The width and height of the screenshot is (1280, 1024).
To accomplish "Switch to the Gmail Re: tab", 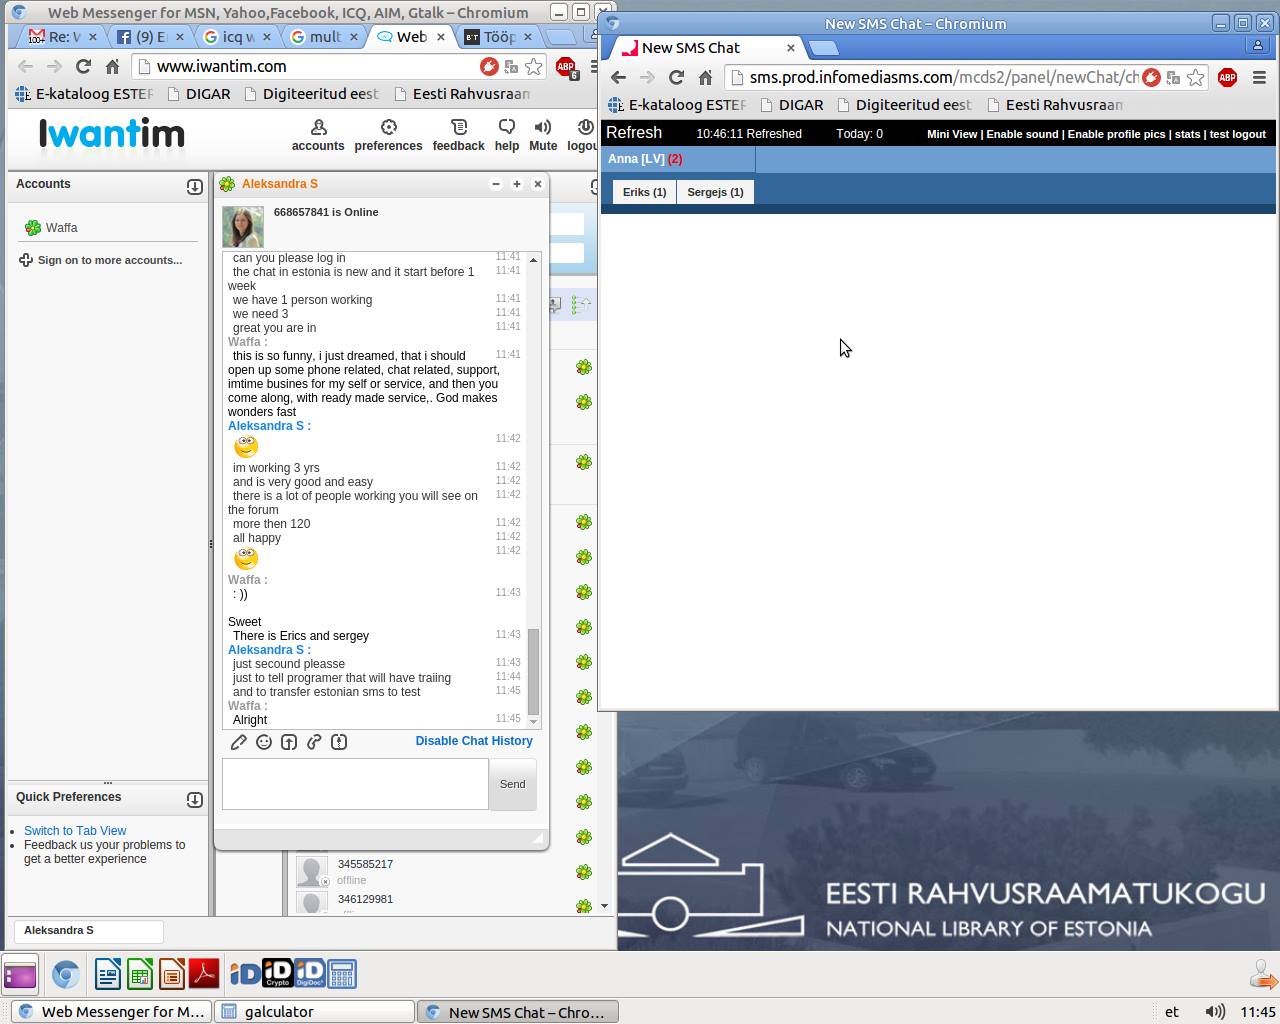I will coord(63,37).
